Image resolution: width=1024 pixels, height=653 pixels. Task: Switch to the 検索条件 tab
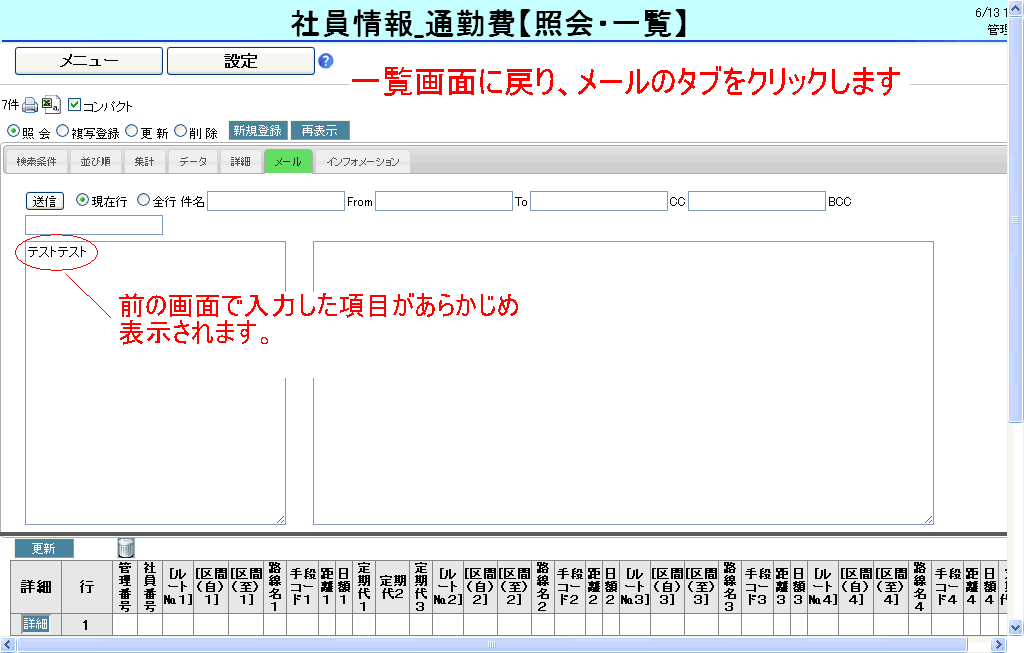pyautogui.click(x=37, y=162)
